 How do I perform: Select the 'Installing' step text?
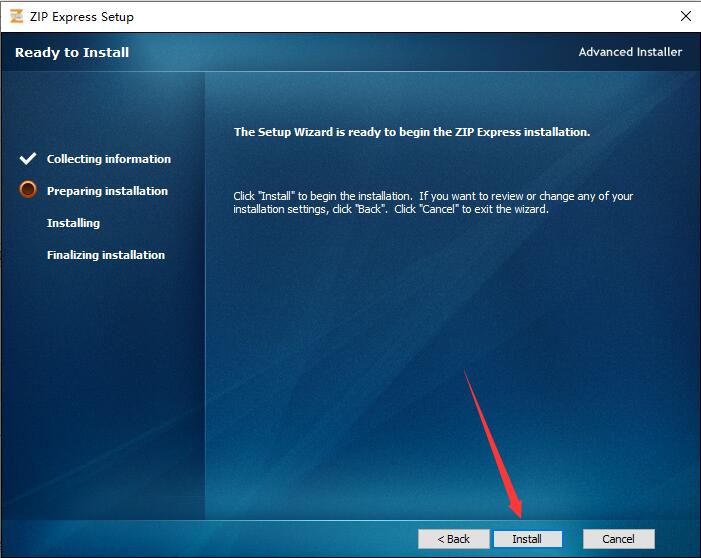click(73, 223)
